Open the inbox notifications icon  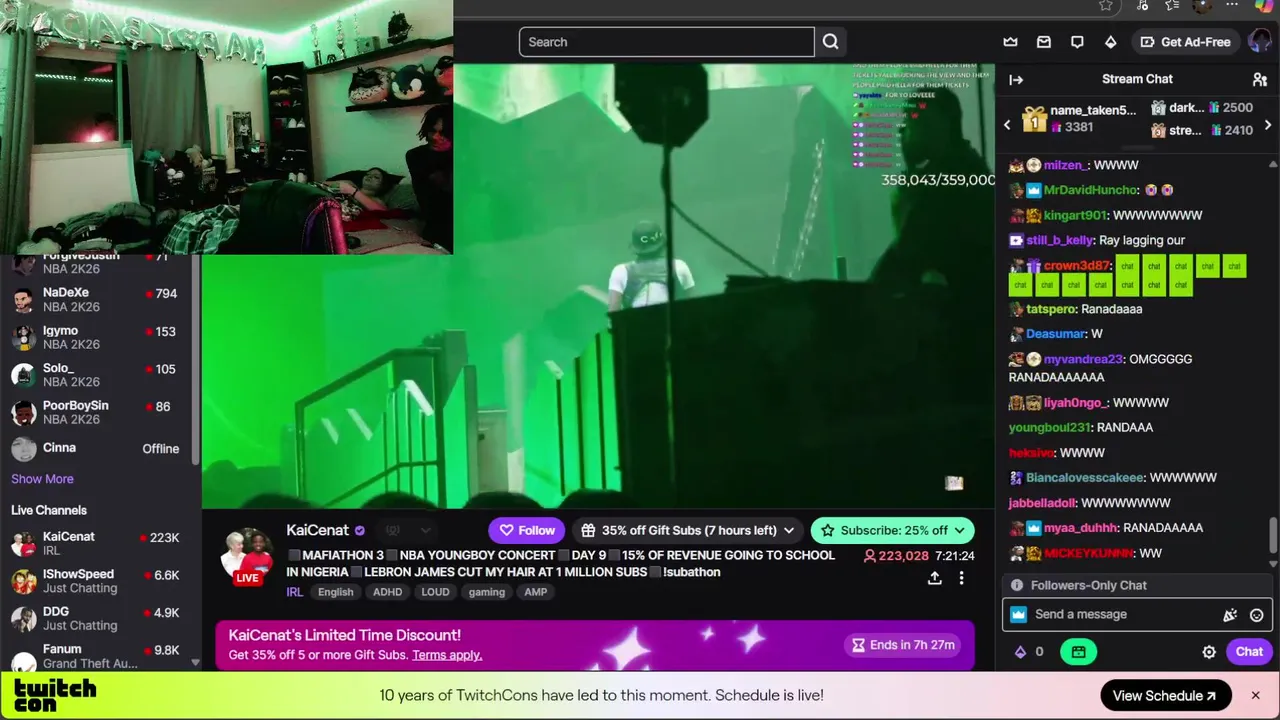click(1043, 42)
